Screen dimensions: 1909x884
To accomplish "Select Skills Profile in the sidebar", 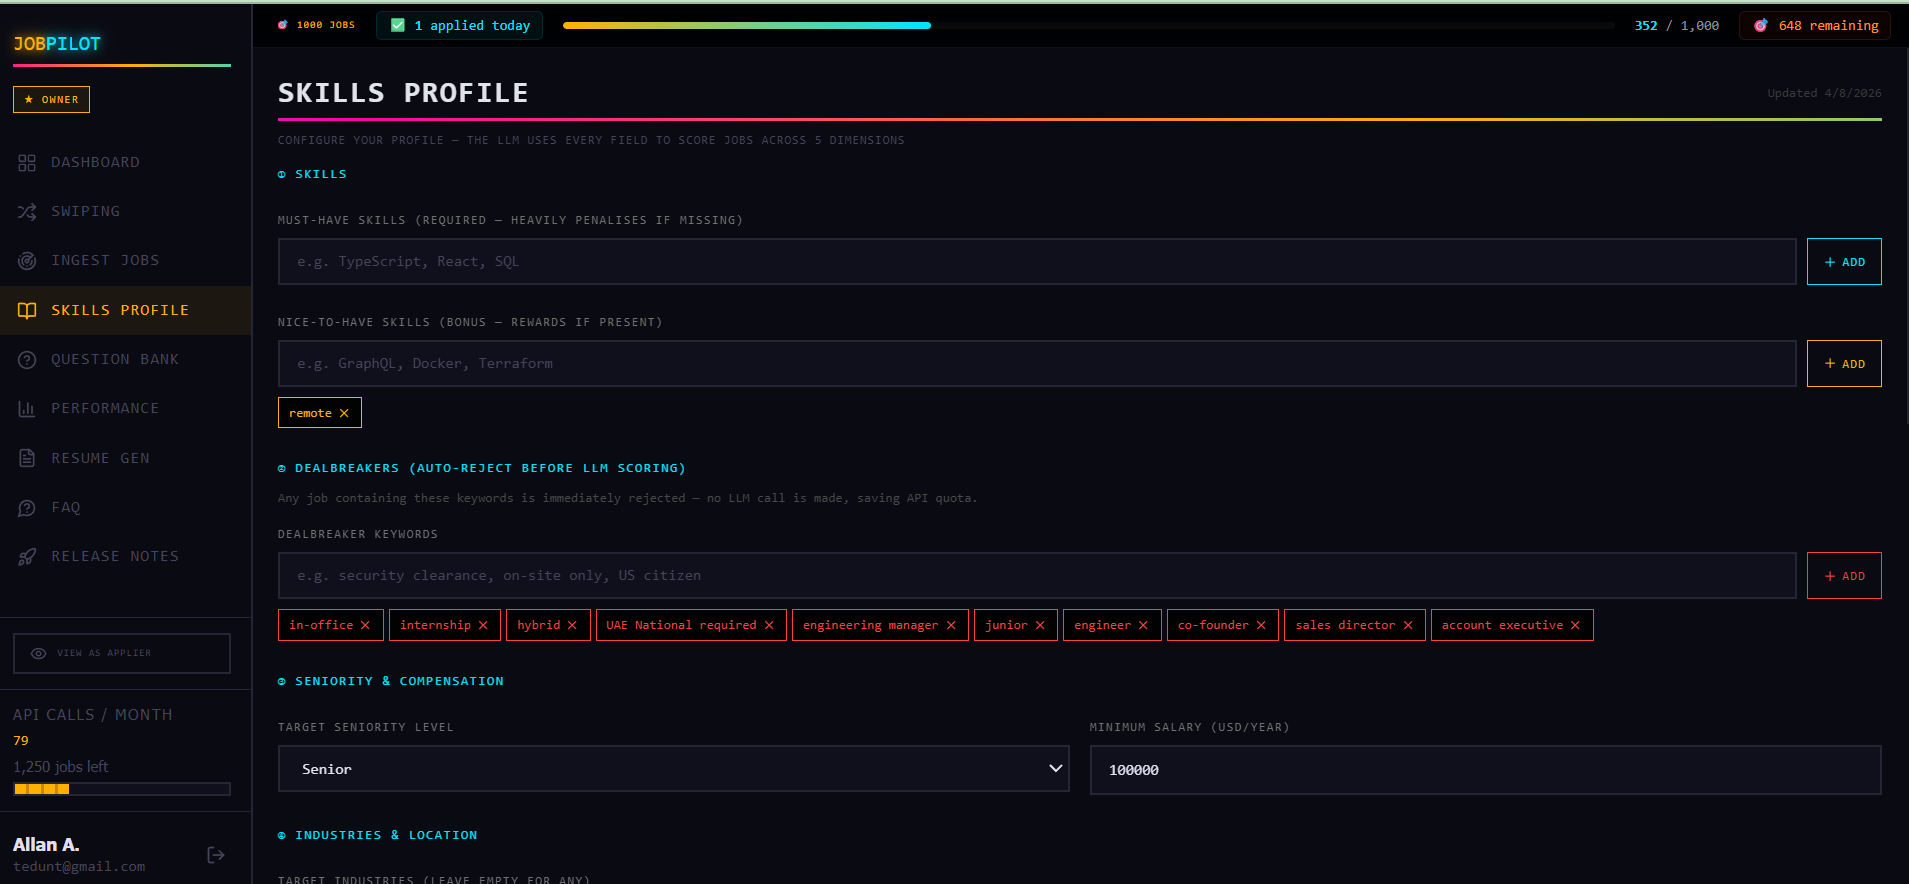I will (120, 311).
